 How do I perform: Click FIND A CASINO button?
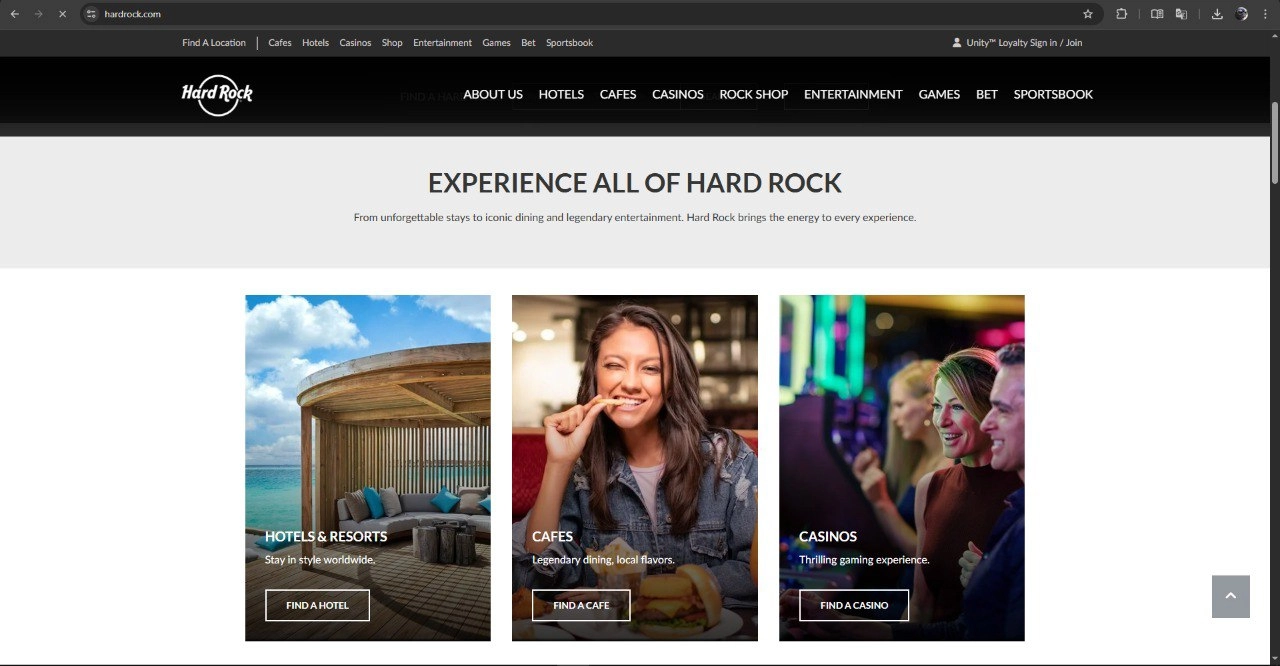tap(854, 605)
